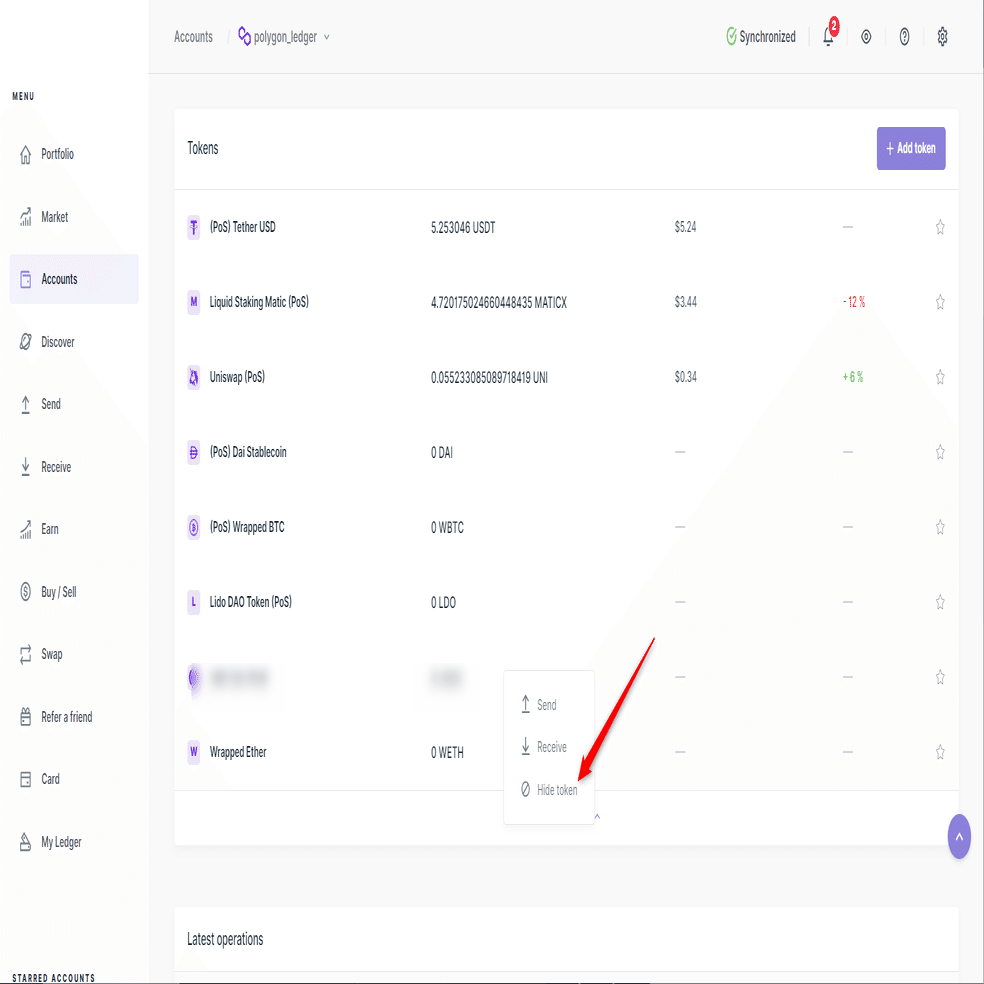
Task: Click the Latest operations heading
Action: click(225, 939)
